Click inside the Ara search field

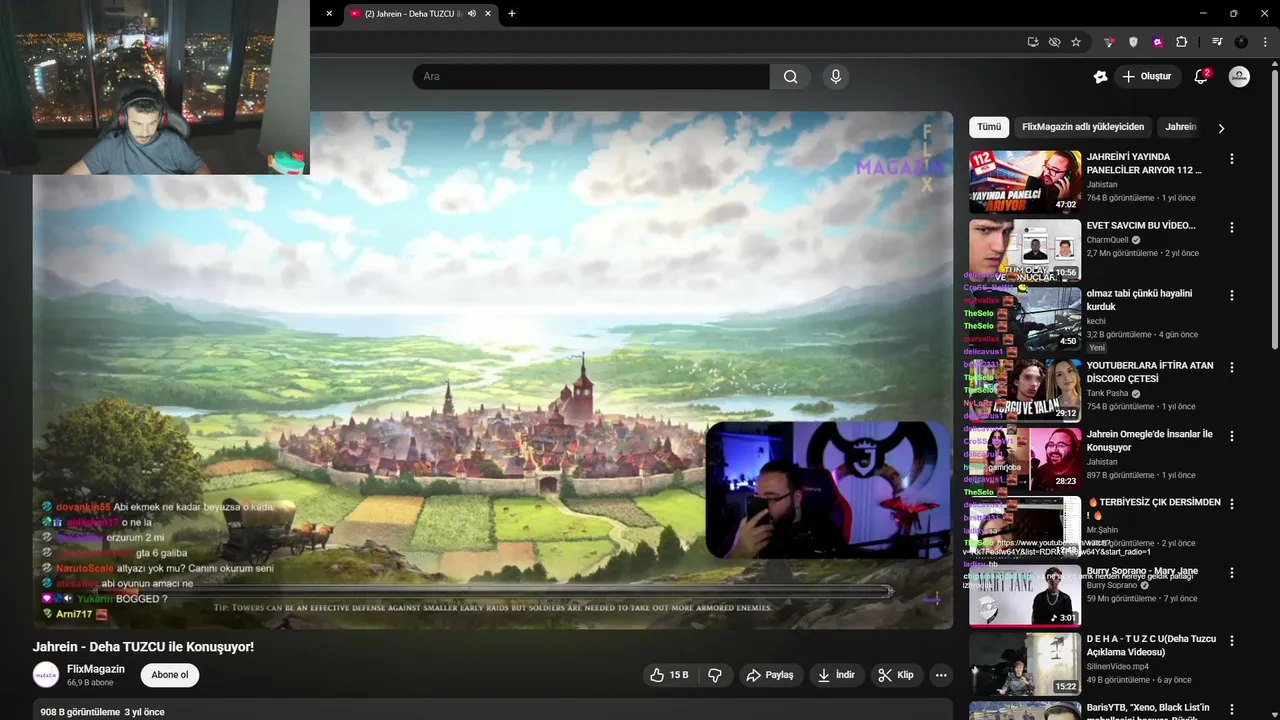[591, 77]
